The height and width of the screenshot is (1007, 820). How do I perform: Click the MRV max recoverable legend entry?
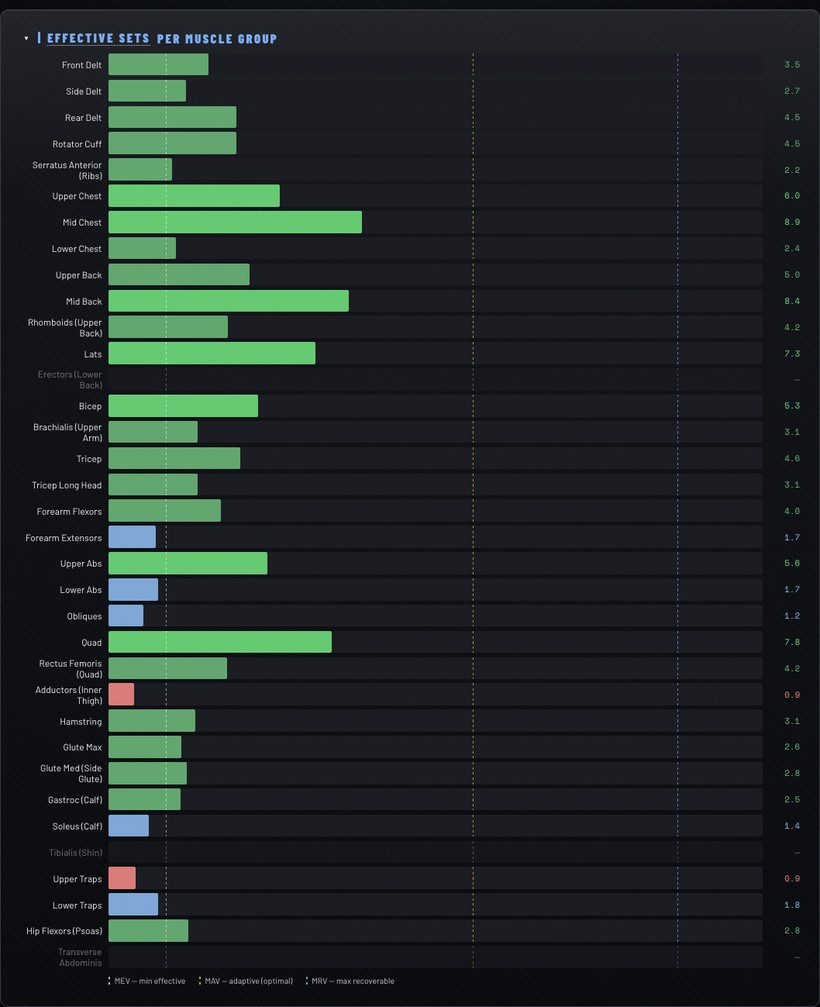coord(350,981)
